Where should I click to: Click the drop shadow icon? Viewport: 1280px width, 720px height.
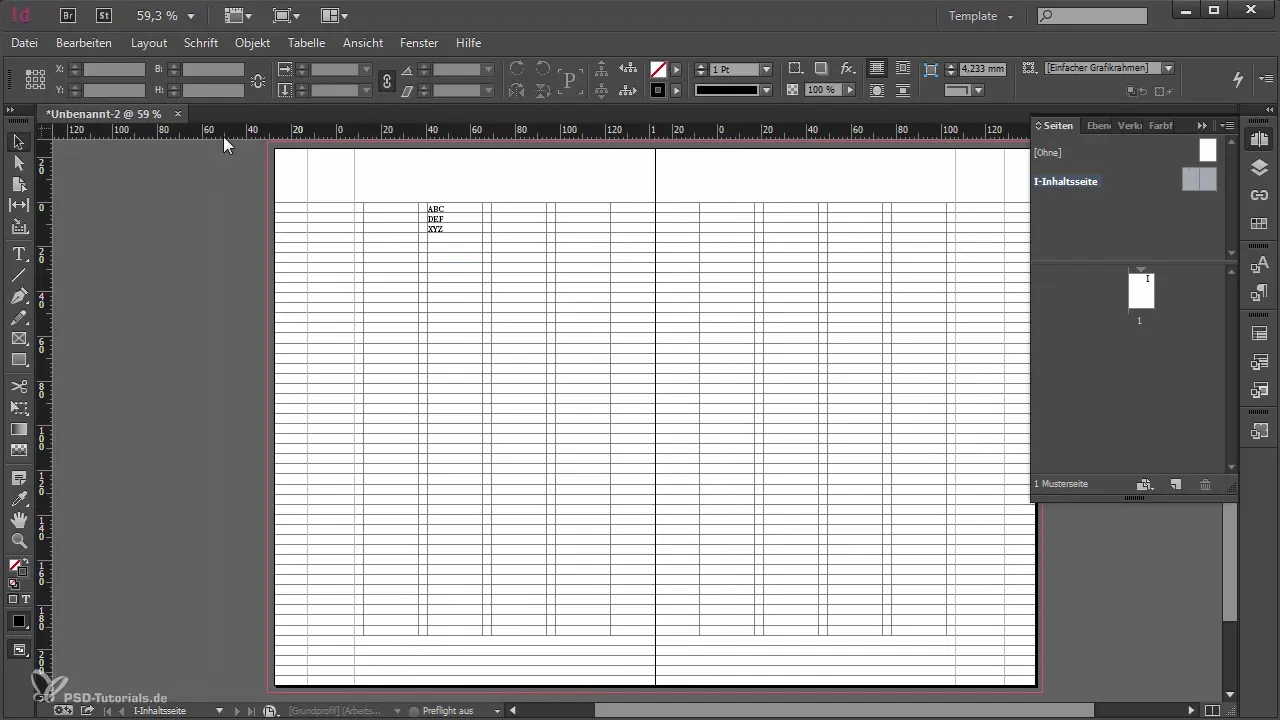[820, 69]
